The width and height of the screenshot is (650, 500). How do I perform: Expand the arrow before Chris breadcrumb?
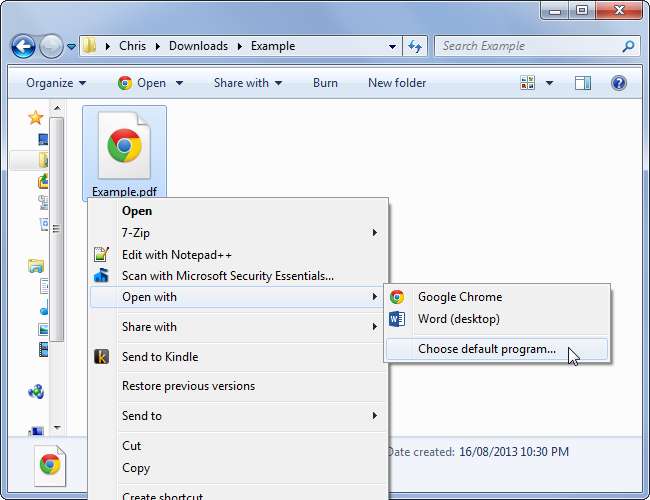click(108, 46)
